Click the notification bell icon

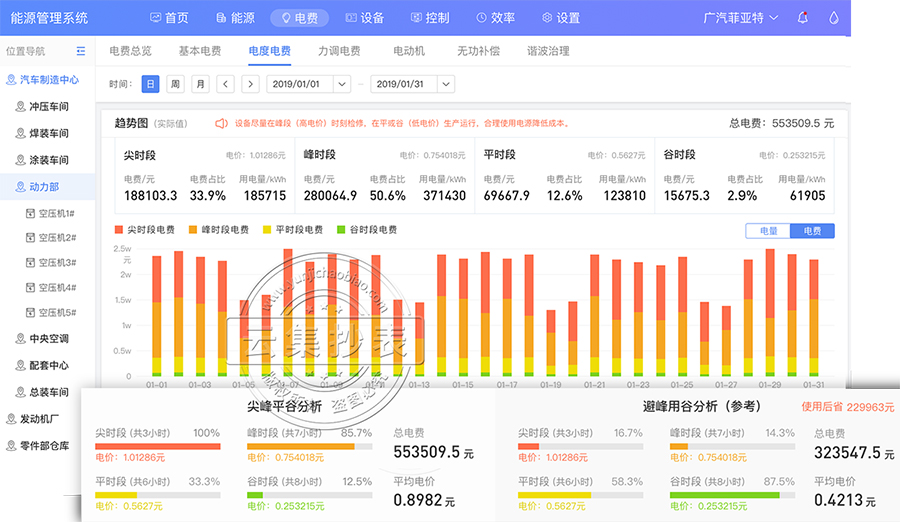click(803, 18)
